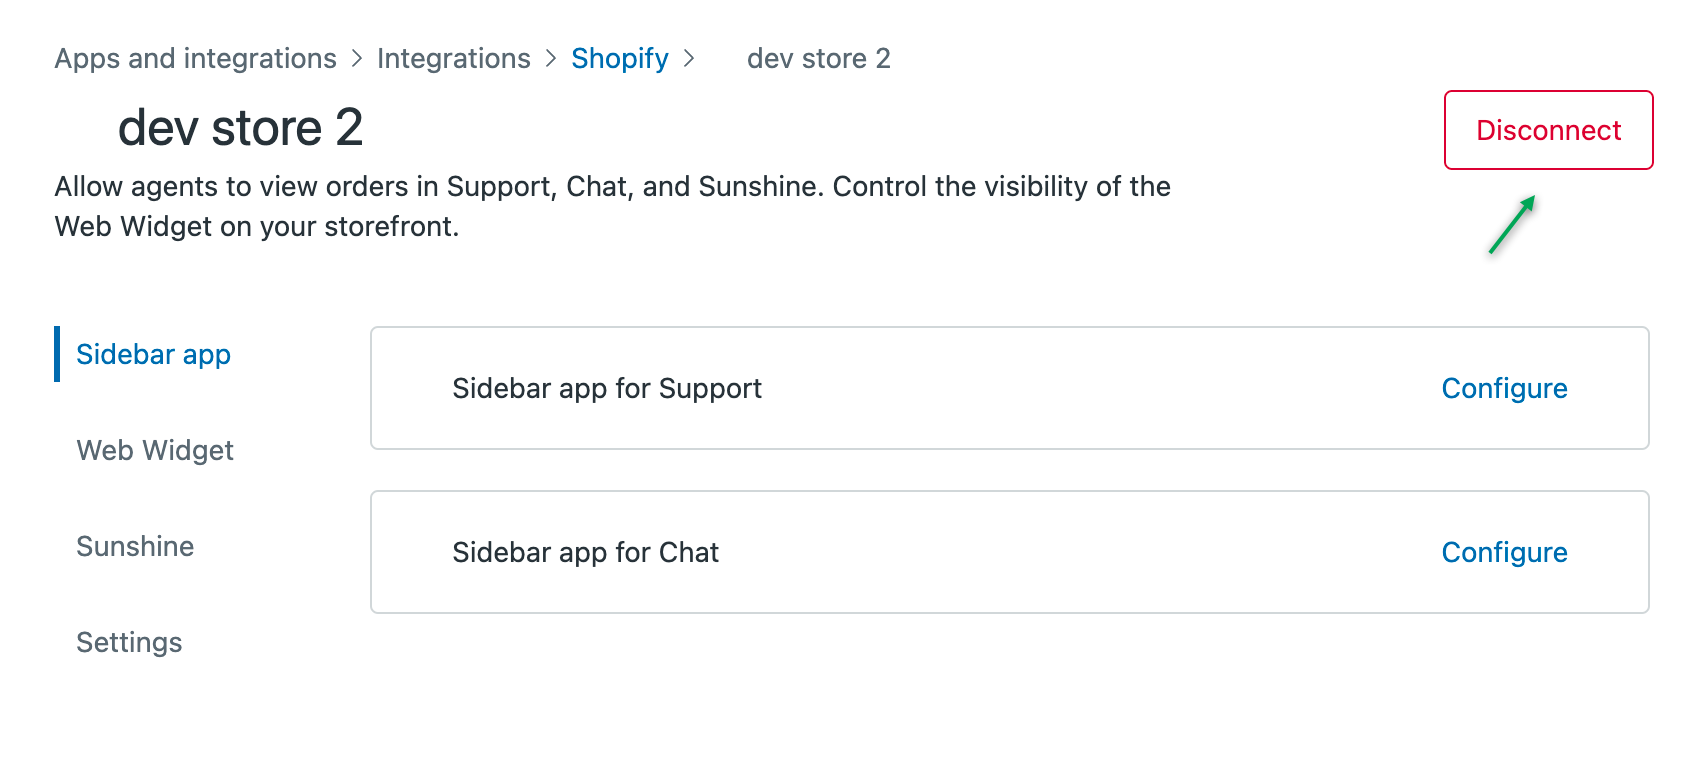This screenshot has height=766, width=1692.
Task: Click the blue active-tab indicator bar
Action: [57, 354]
